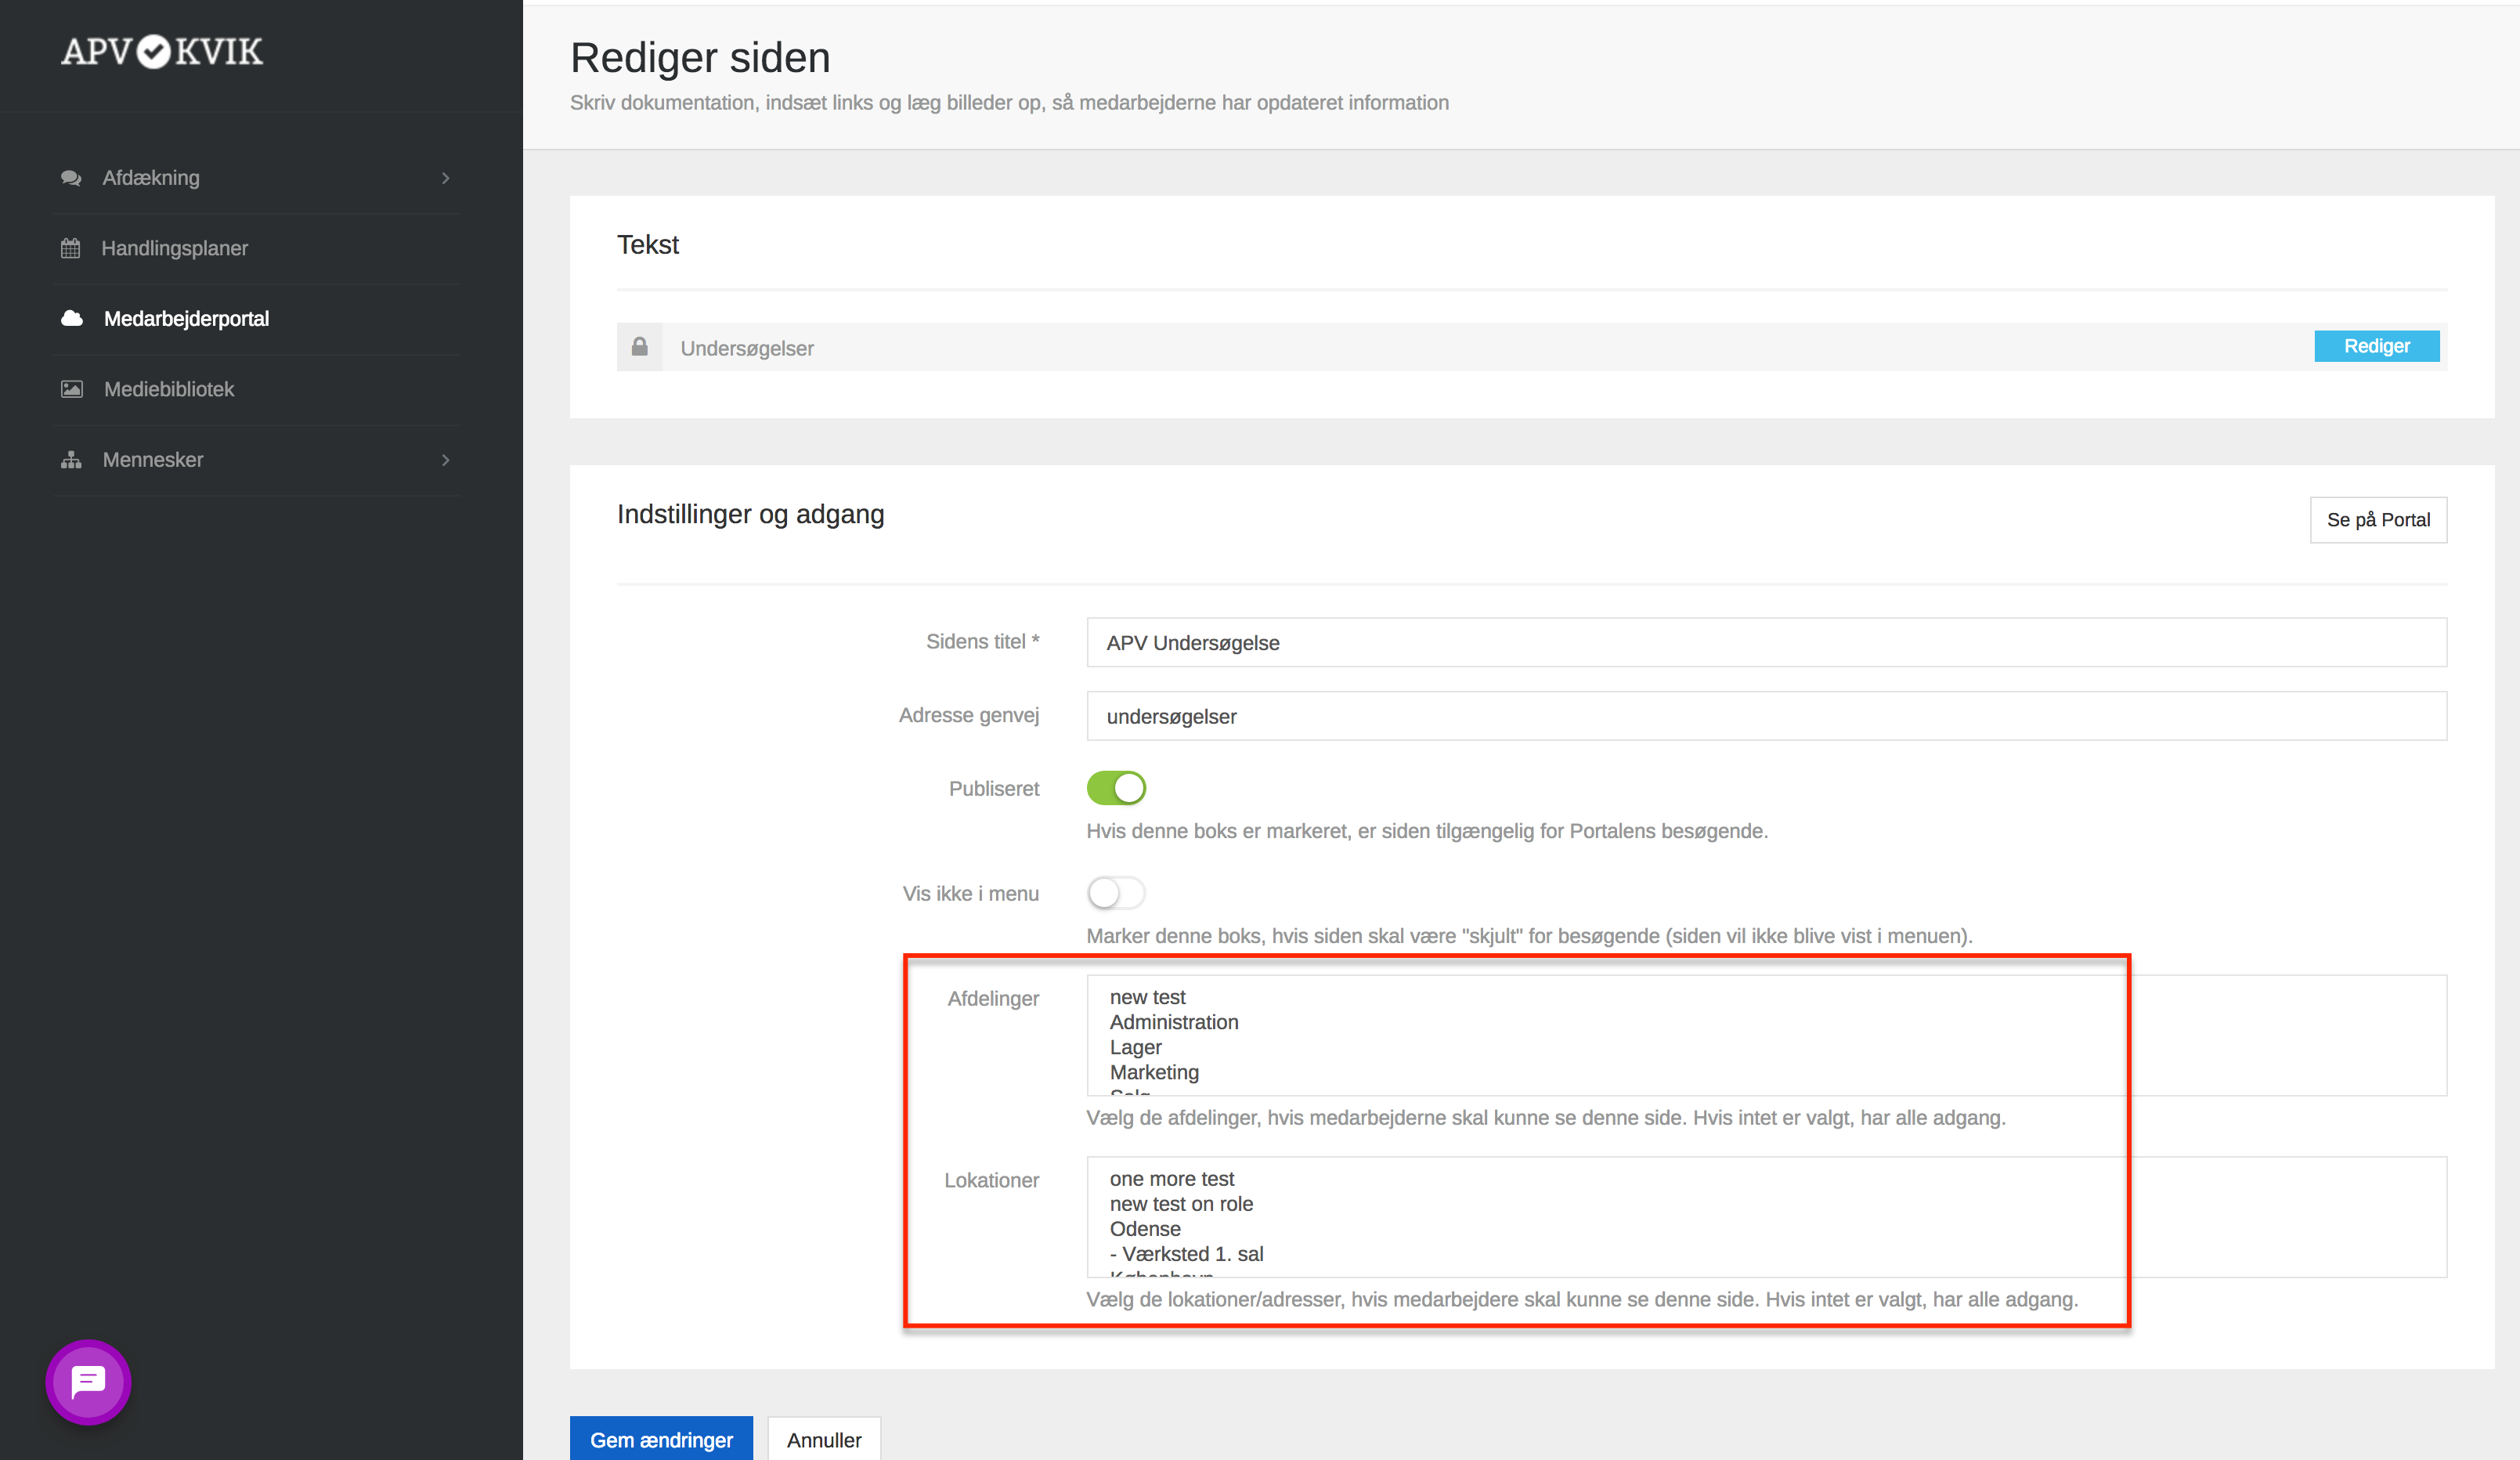Expand the Afdækning submenu chevron
This screenshot has height=1460, width=2520.
click(x=445, y=178)
